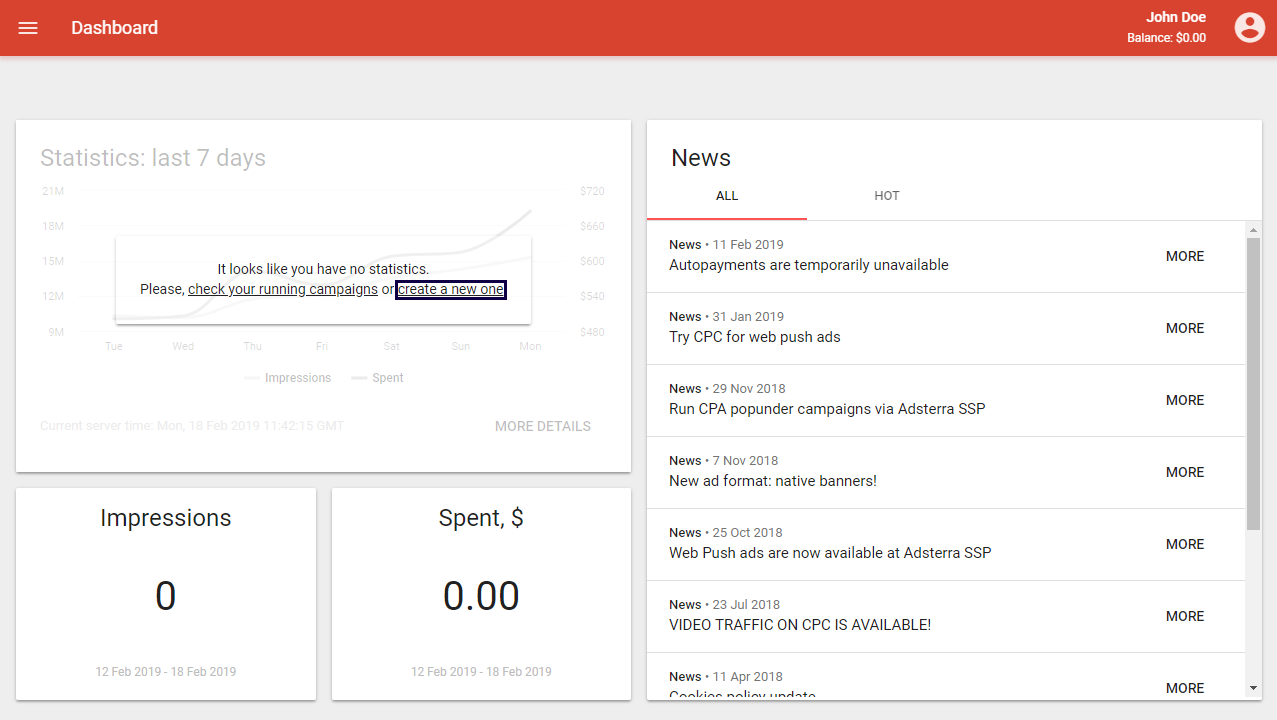The image size is (1277, 720).
Task: Click the user account avatar icon
Action: click(1249, 28)
